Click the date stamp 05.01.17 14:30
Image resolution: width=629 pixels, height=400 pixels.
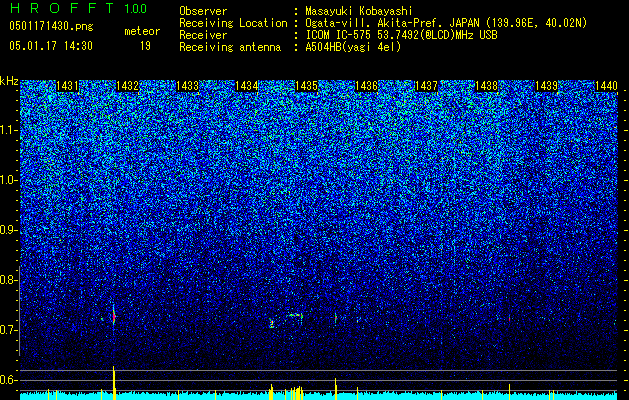tap(51, 46)
